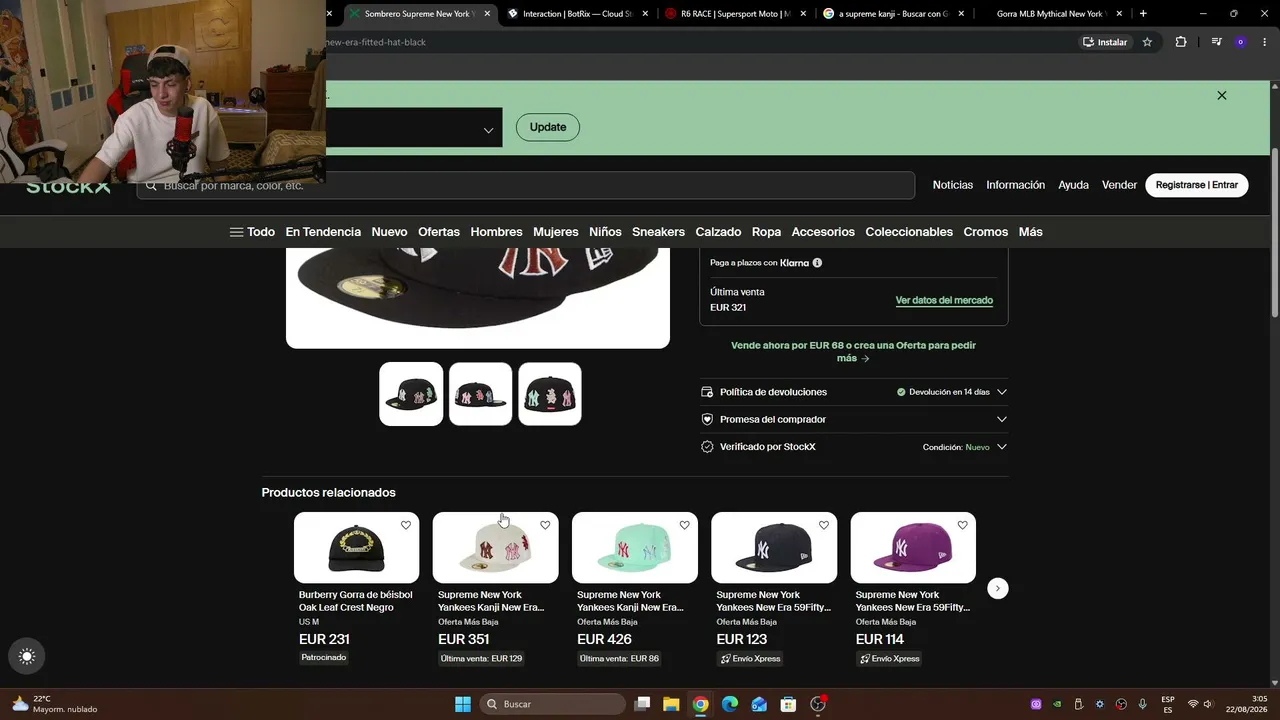1280x720 pixels.
Task: Favorite the EUR 426 mint Kanji hat
Action: pyautogui.click(x=684, y=525)
